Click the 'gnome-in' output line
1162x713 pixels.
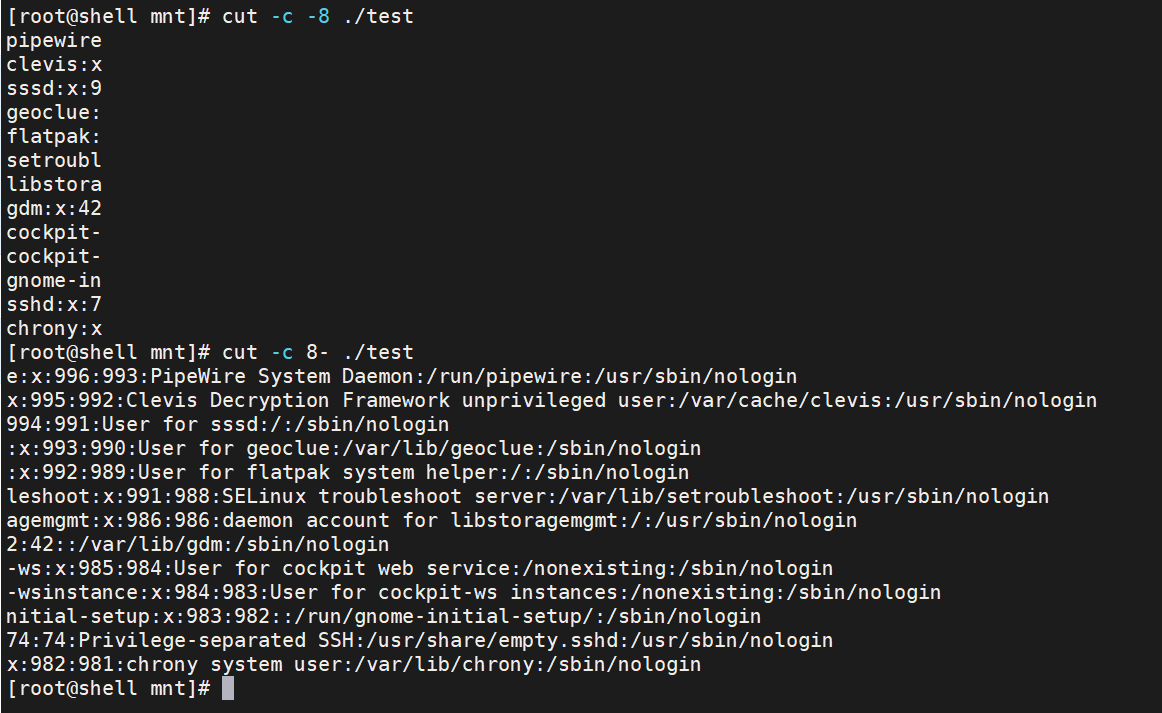(x=54, y=280)
